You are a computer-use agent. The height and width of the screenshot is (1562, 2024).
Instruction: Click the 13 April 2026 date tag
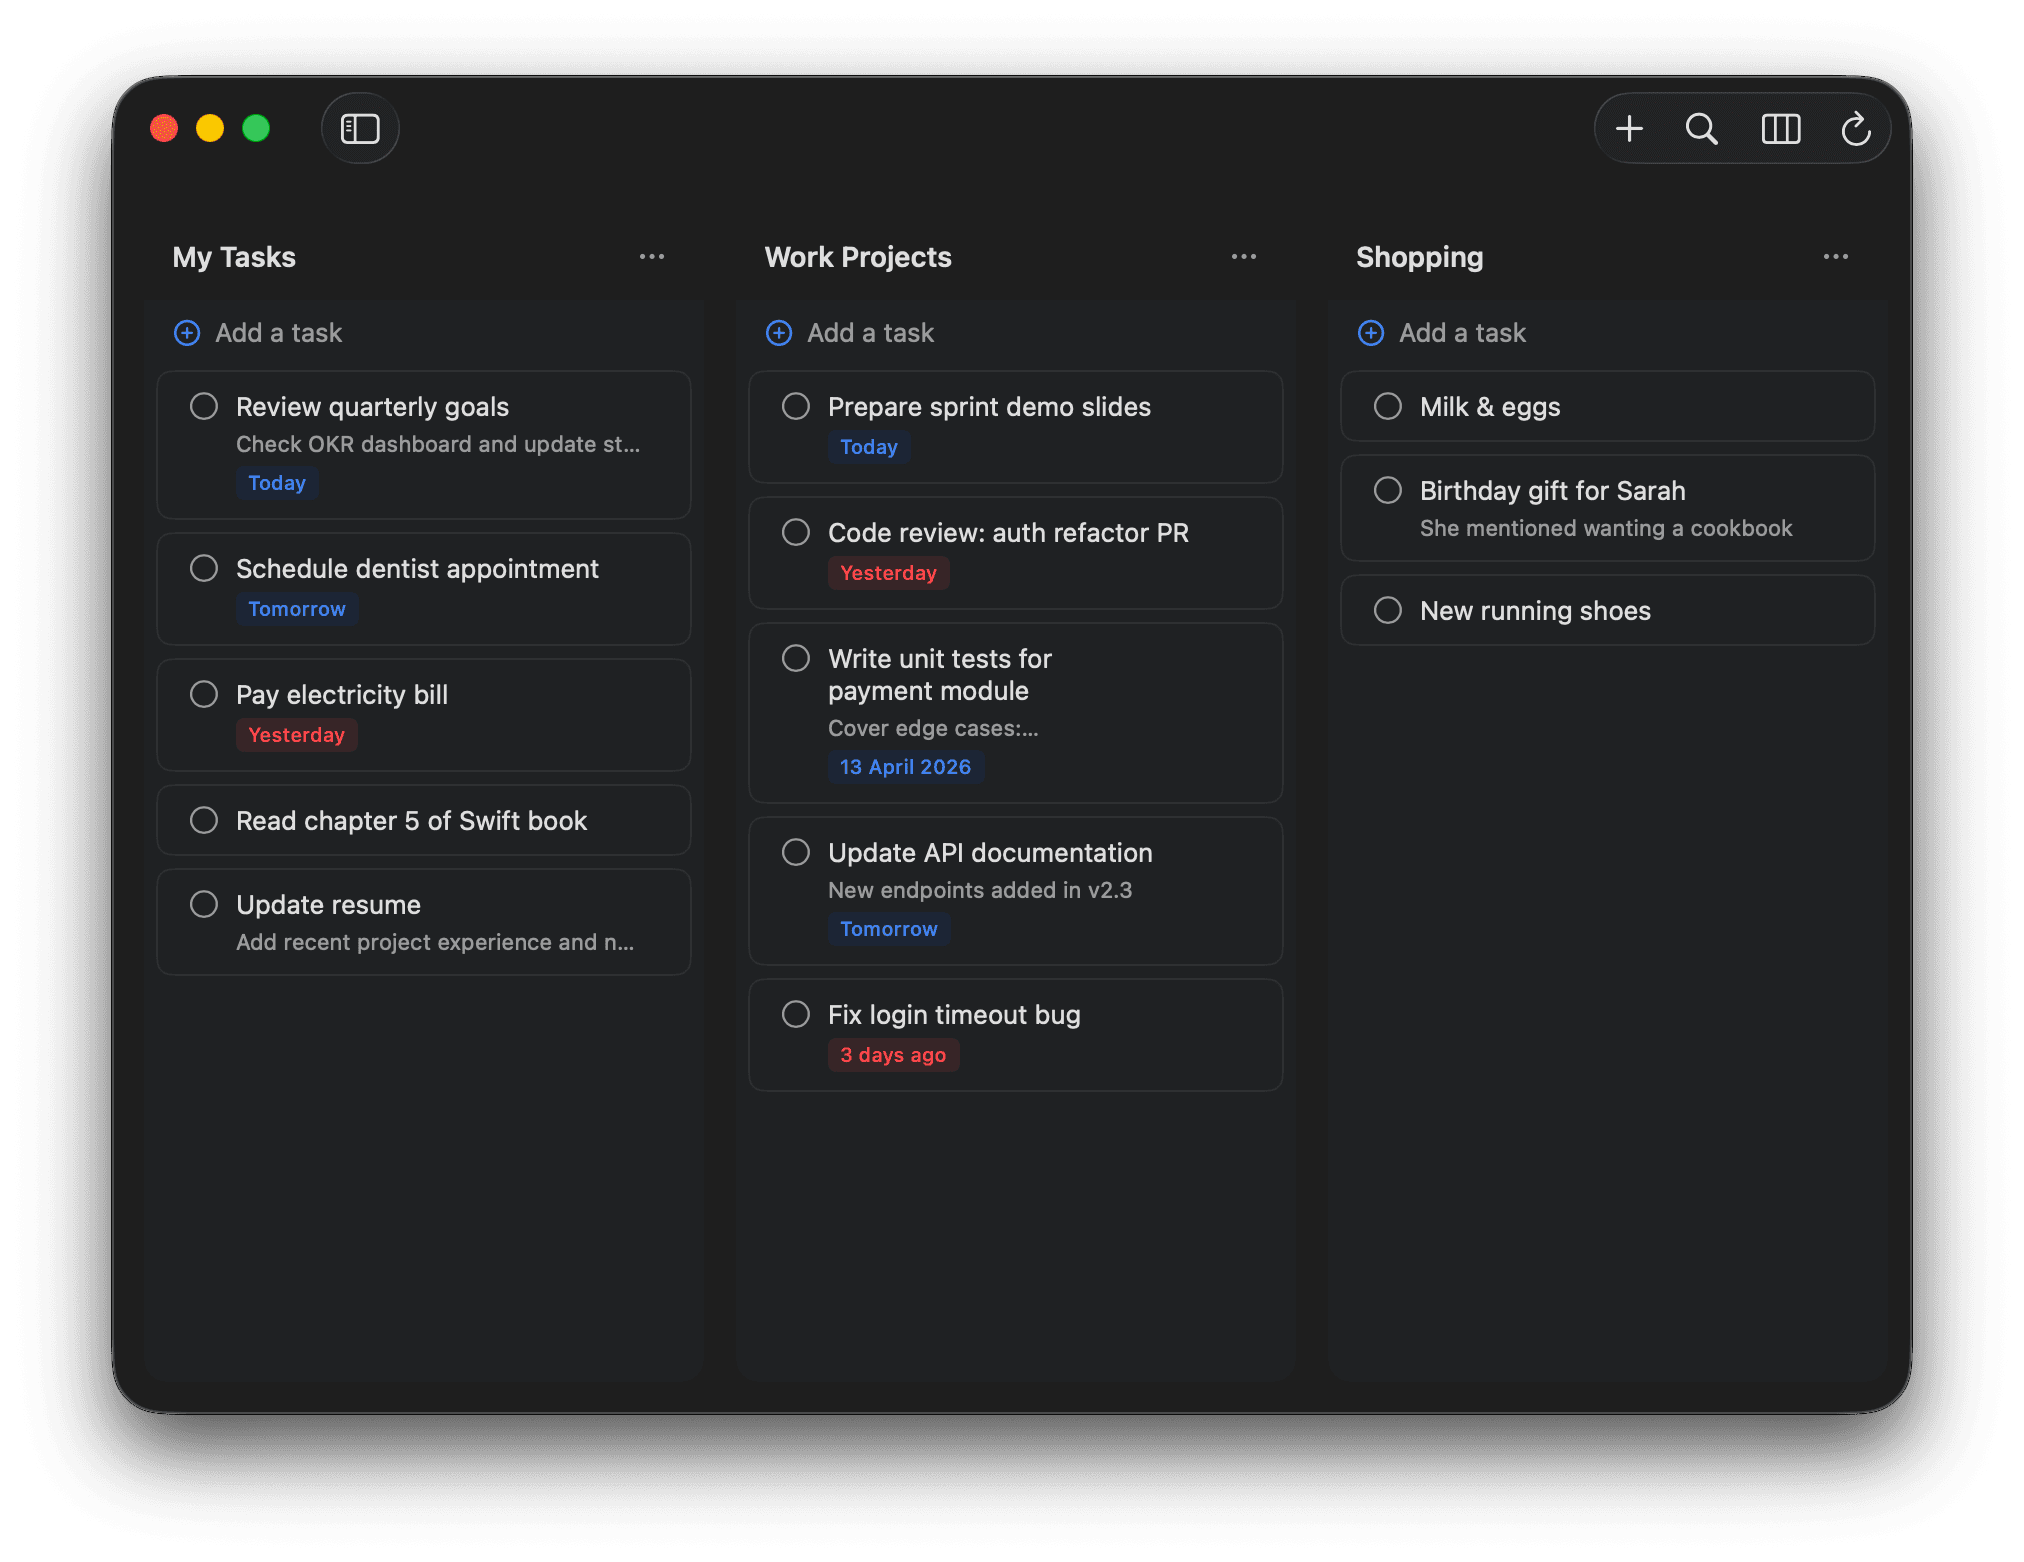pyautogui.click(x=905, y=767)
